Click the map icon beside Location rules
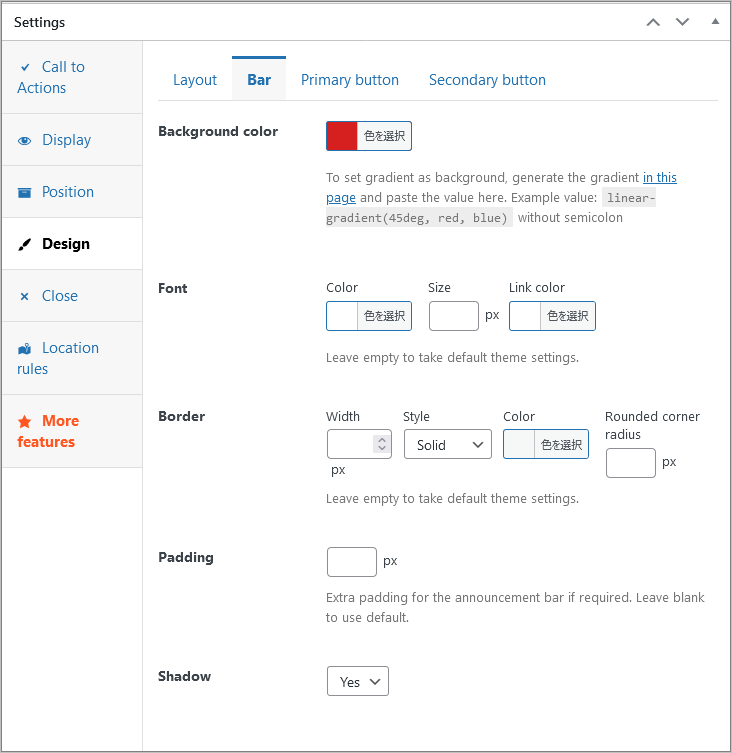Viewport: 732px width, 753px height. point(25,349)
